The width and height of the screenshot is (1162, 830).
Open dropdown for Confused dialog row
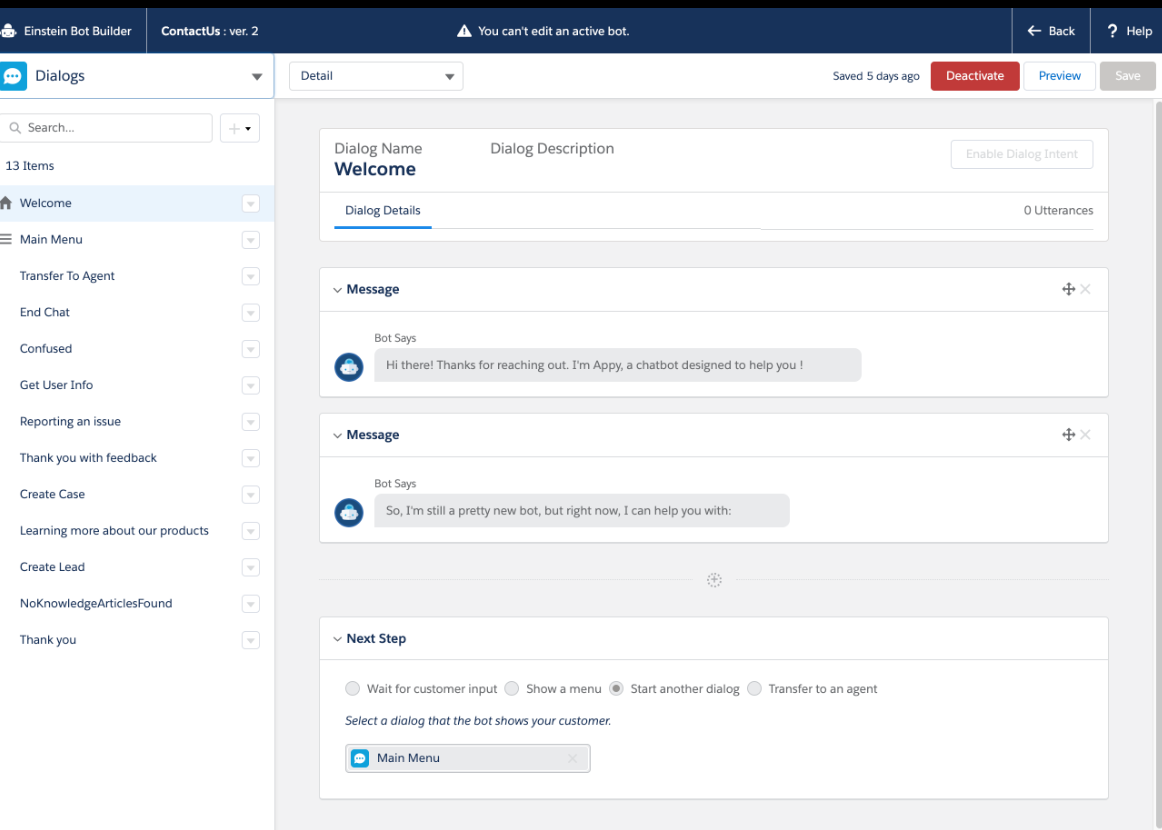[250, 349]
